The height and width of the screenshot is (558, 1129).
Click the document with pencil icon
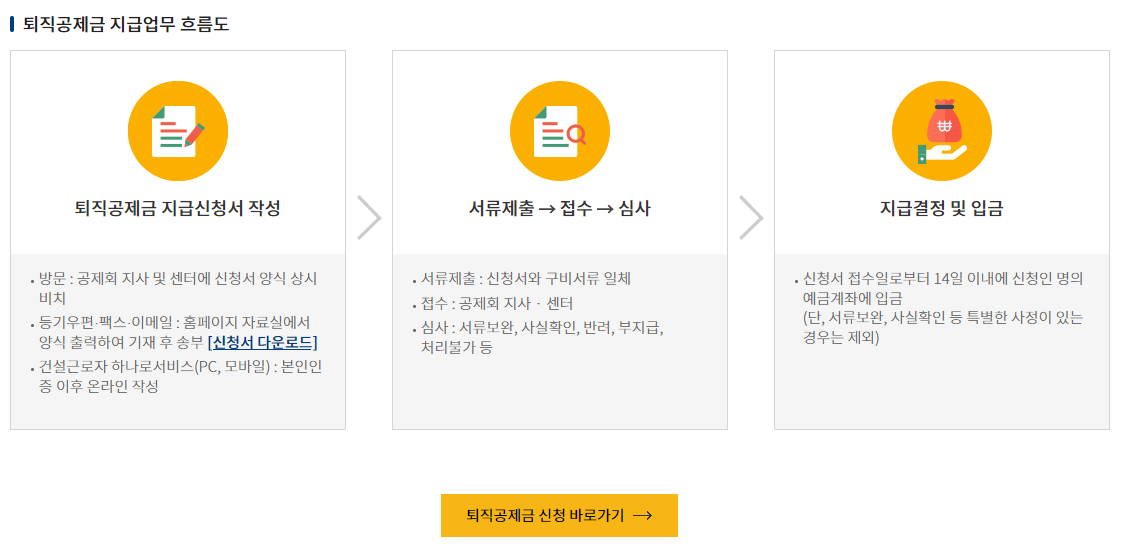[178, 132]
